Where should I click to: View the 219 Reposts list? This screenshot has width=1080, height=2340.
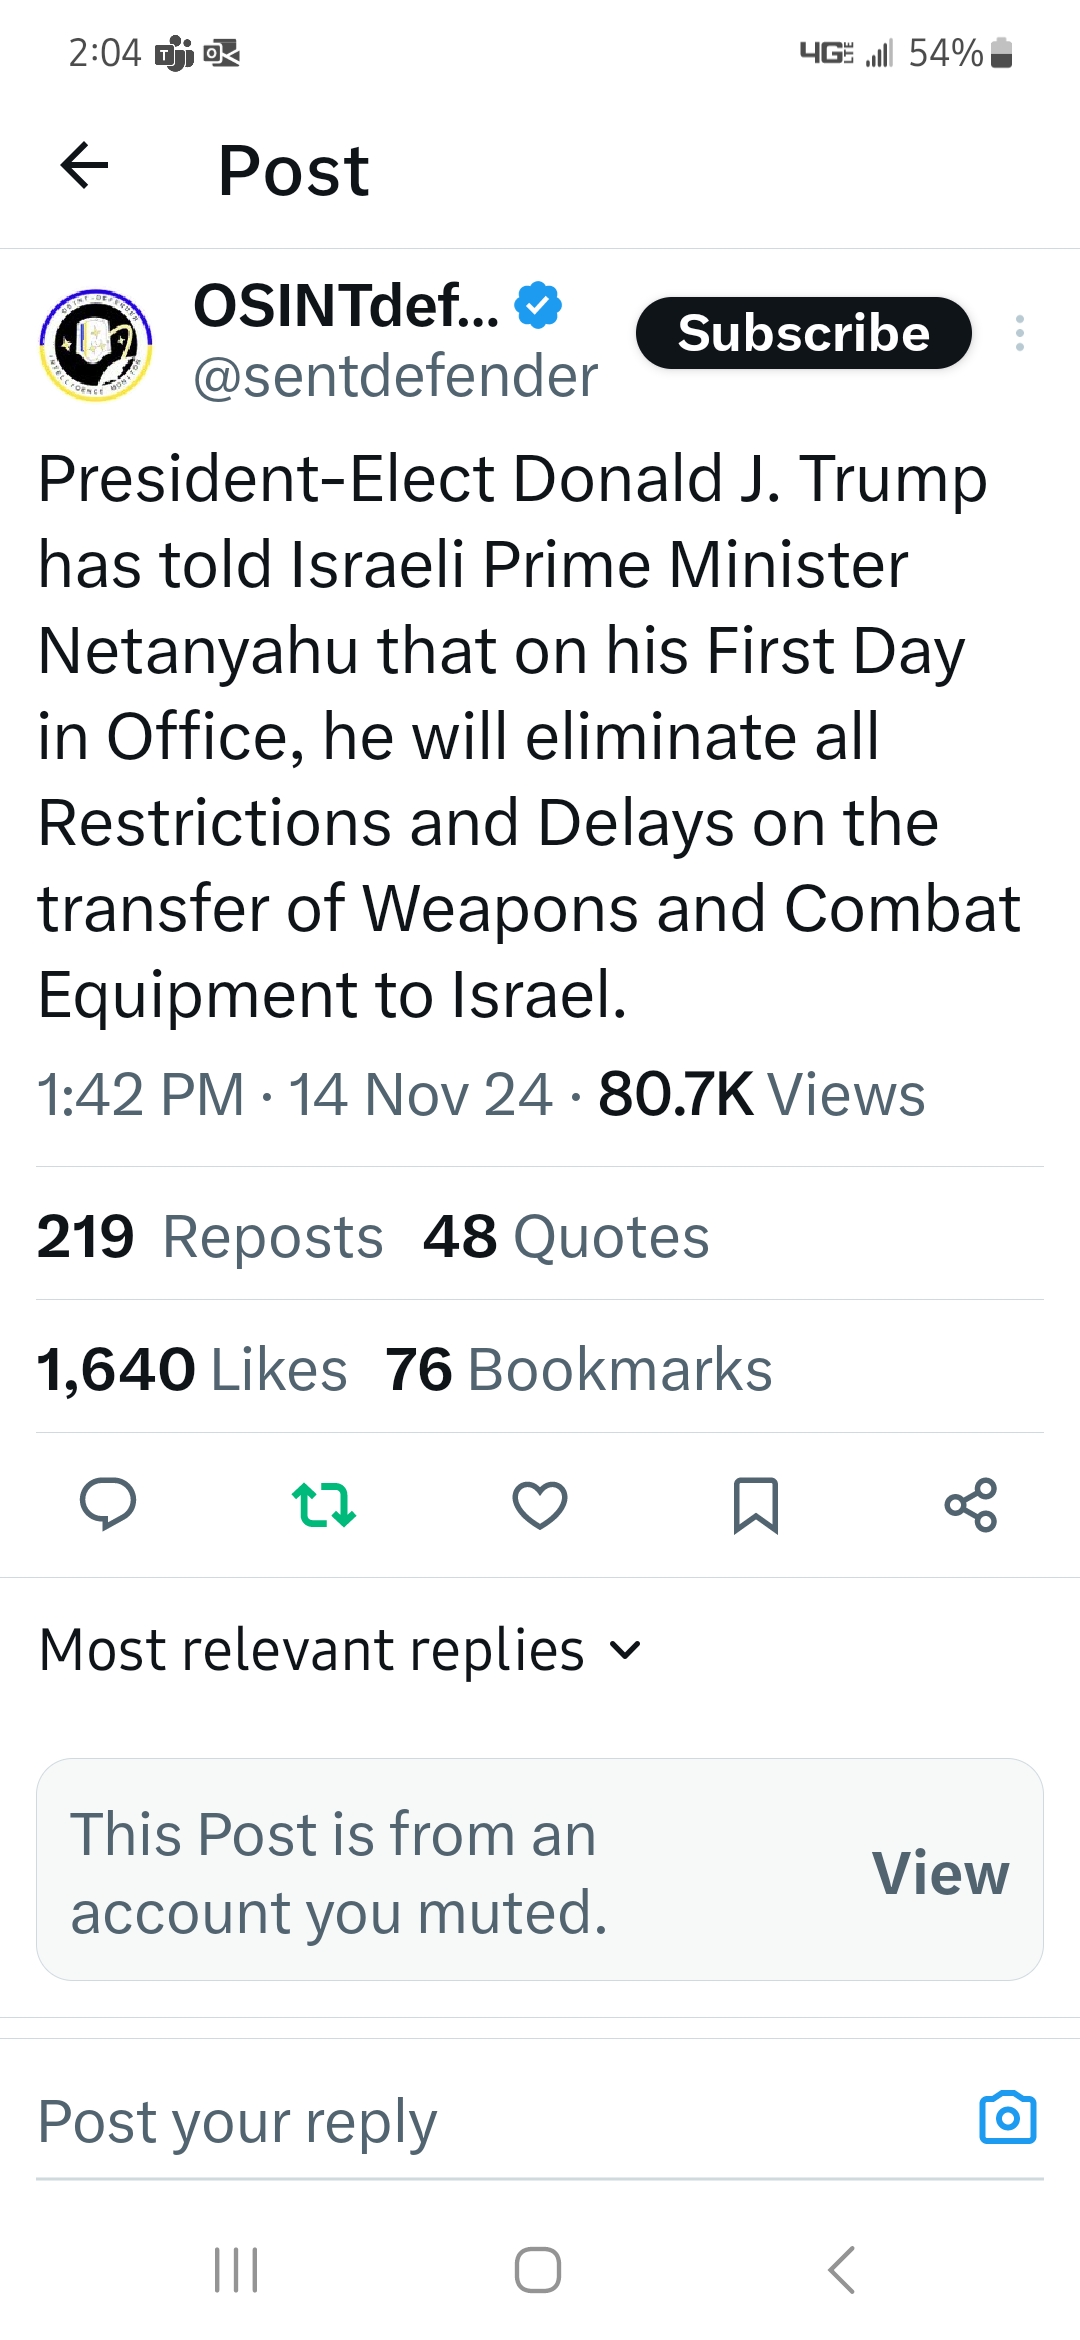coord(210,1237)
